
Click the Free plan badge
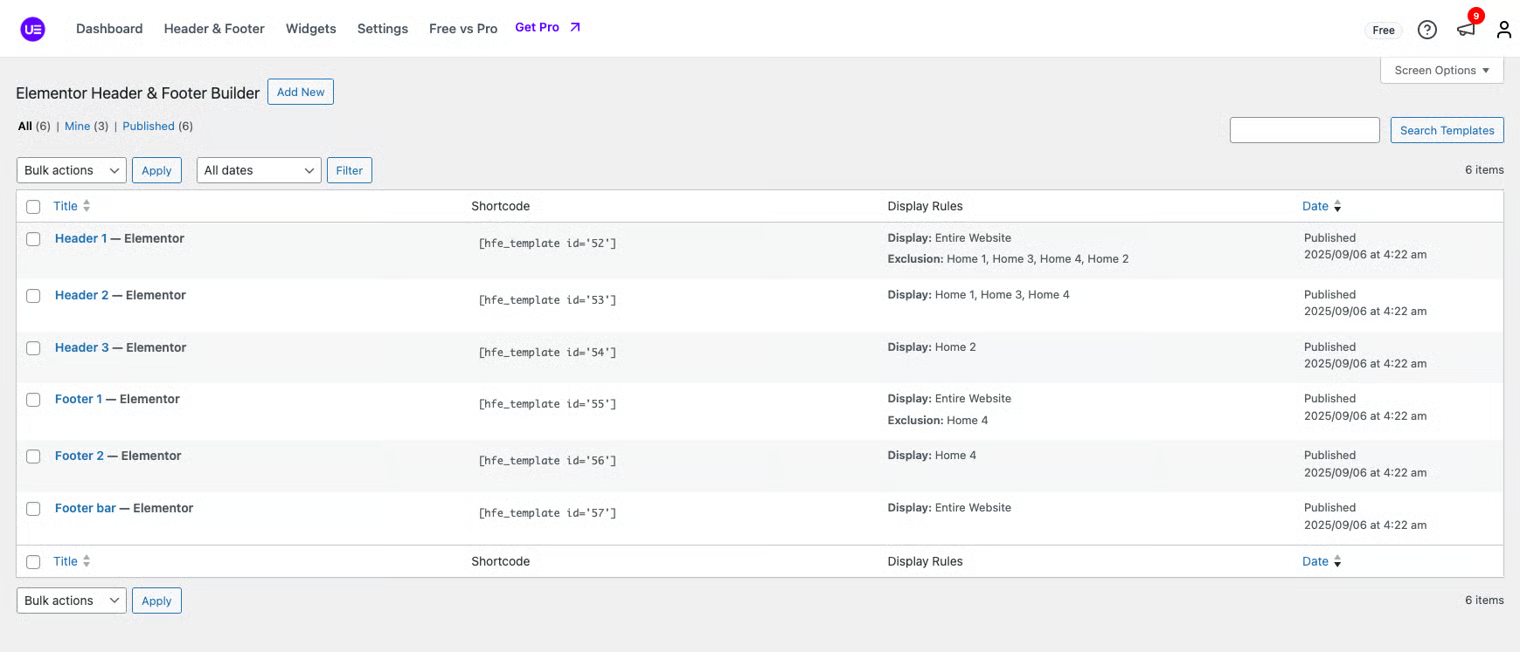point(1383,30)
